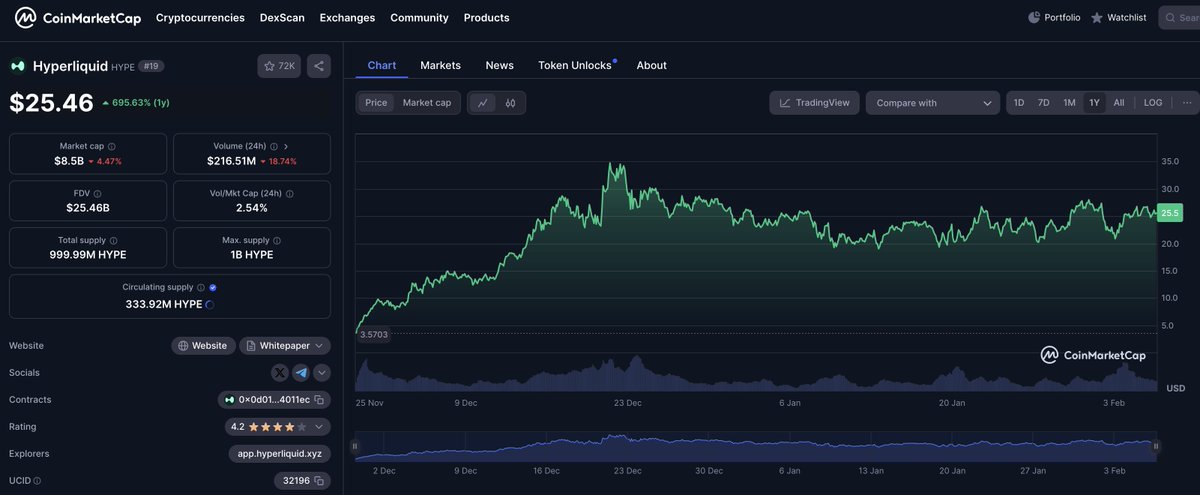Click the Total supply info icon
The width and height of the screenshot is (1200, 495).
(114, 241)
